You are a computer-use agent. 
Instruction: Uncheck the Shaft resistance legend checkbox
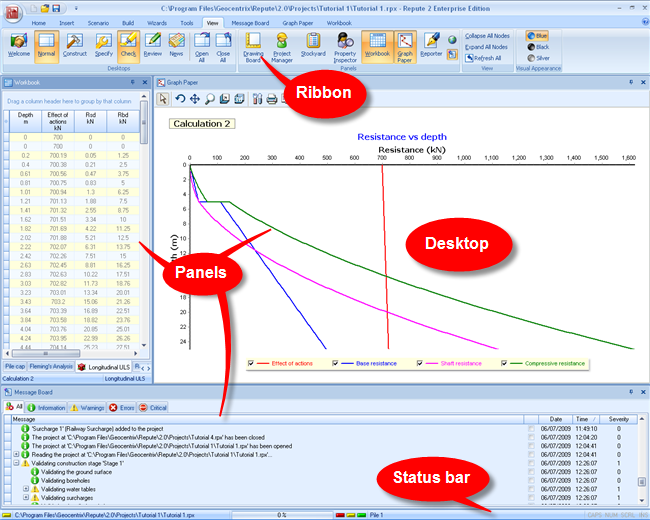pyautogui.click(x=420, y=363)
